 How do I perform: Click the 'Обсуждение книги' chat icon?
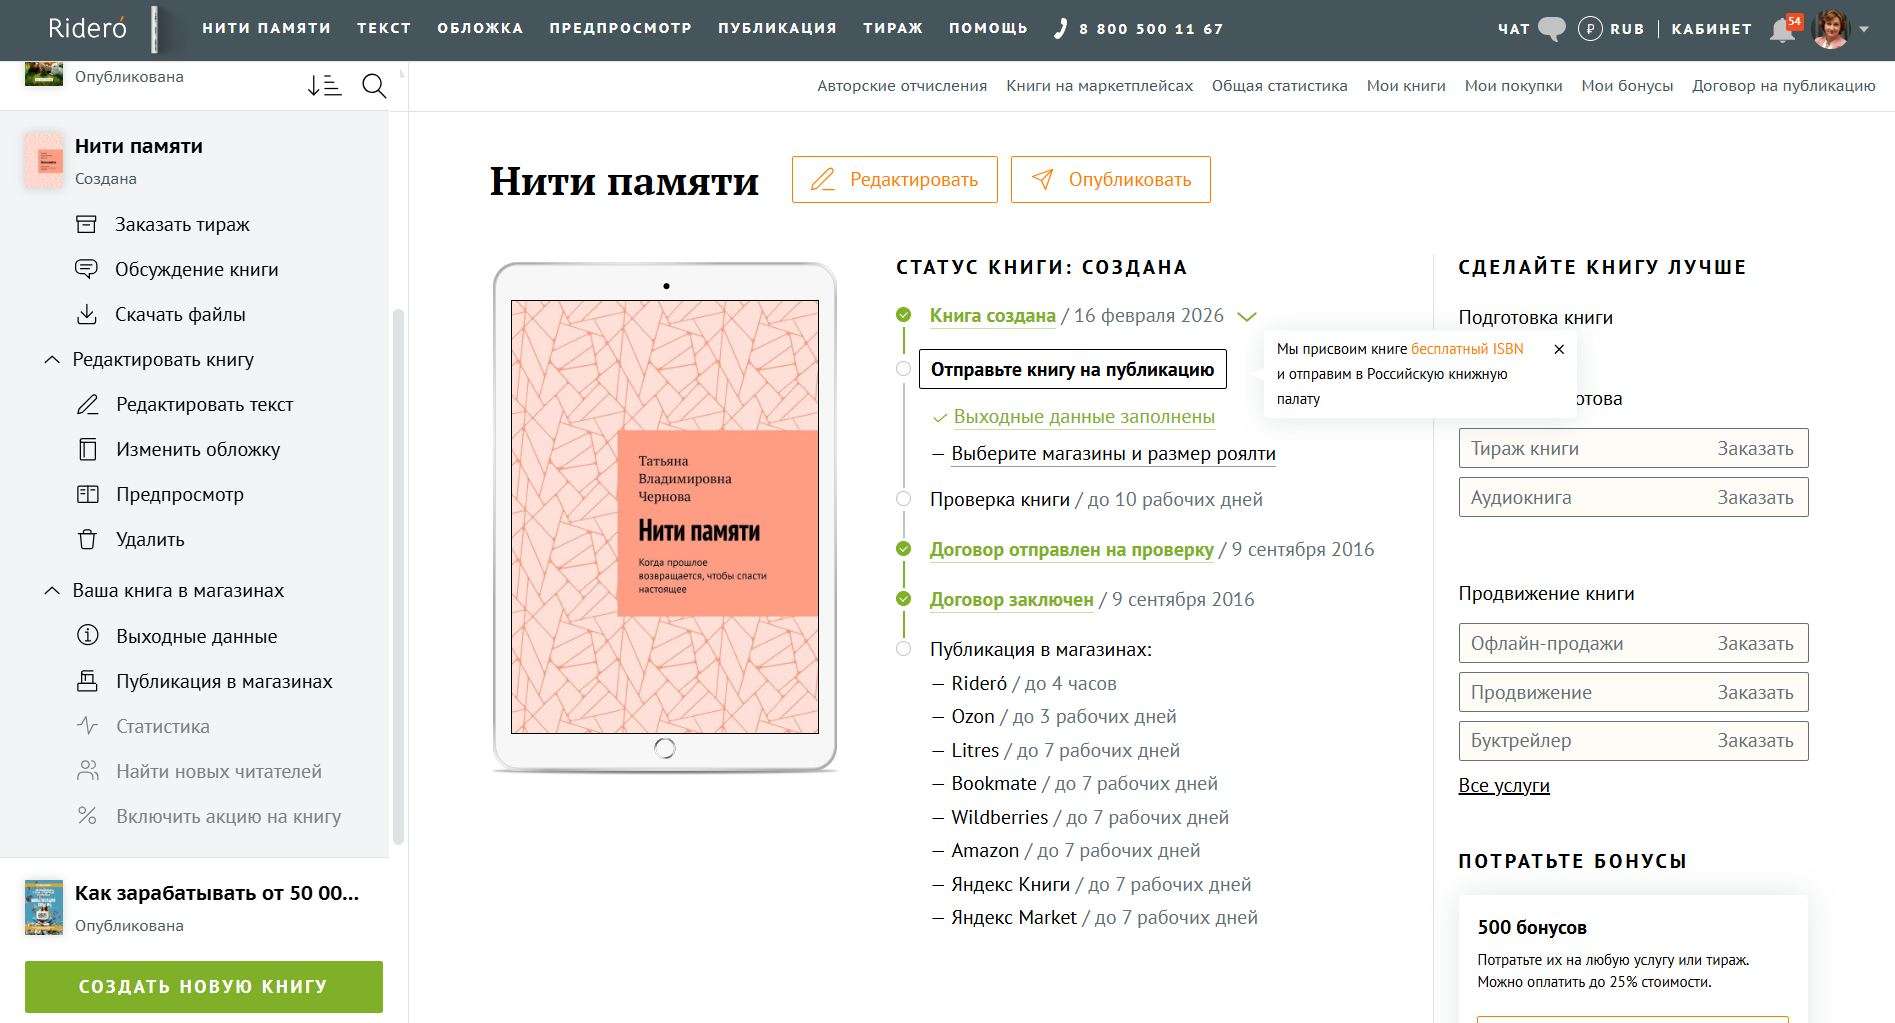87,269
